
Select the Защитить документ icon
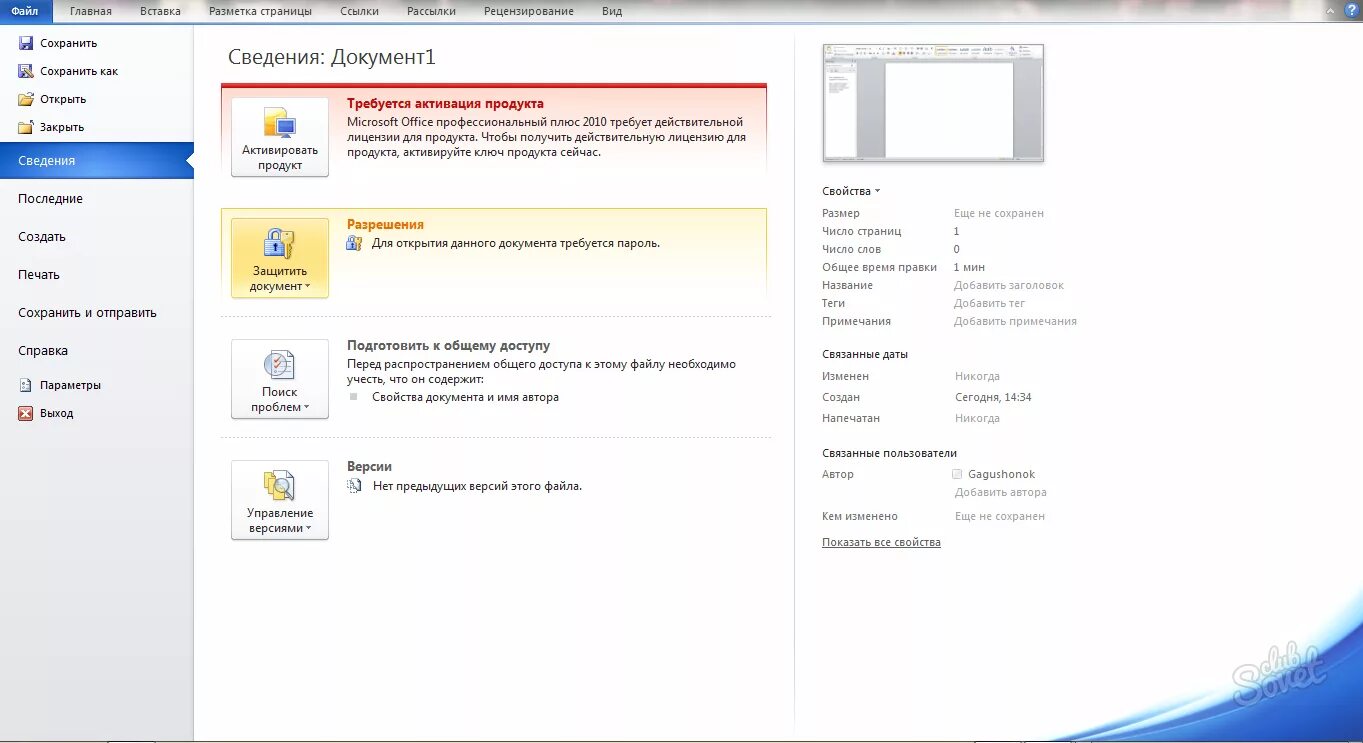[x=278, y=245]
